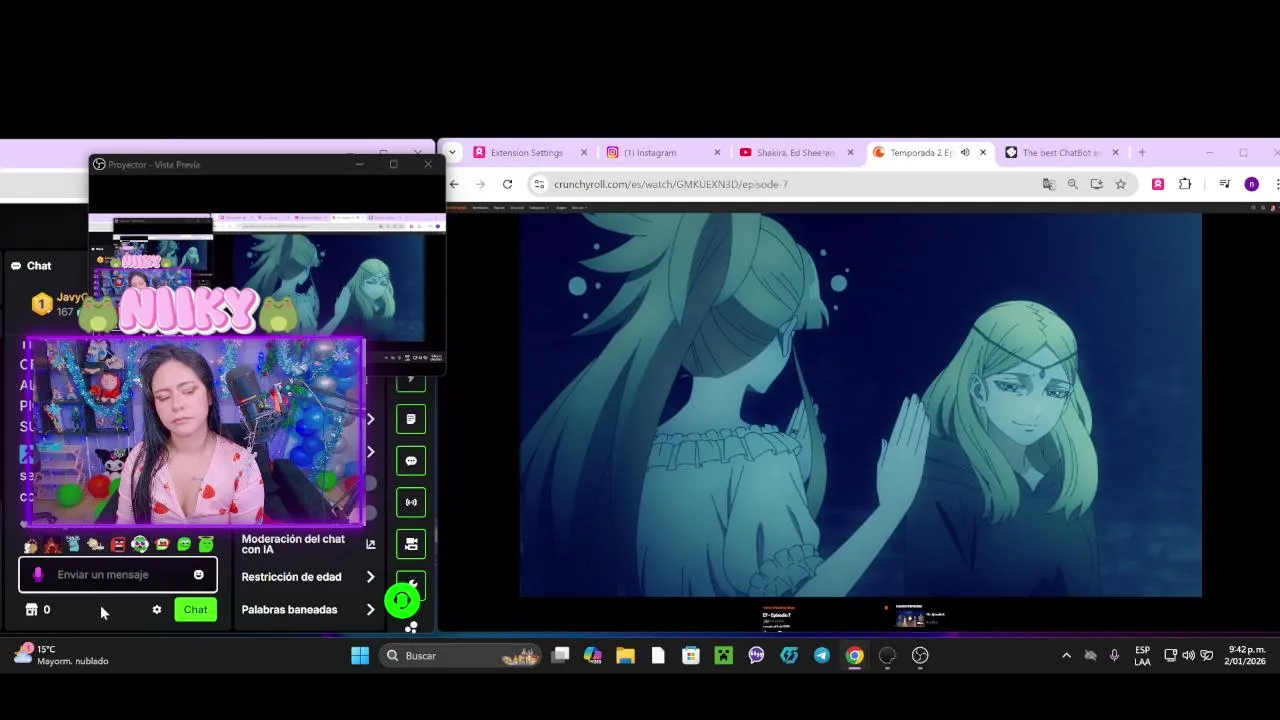Open the Chrome profile avatar

pos(1251,184)
